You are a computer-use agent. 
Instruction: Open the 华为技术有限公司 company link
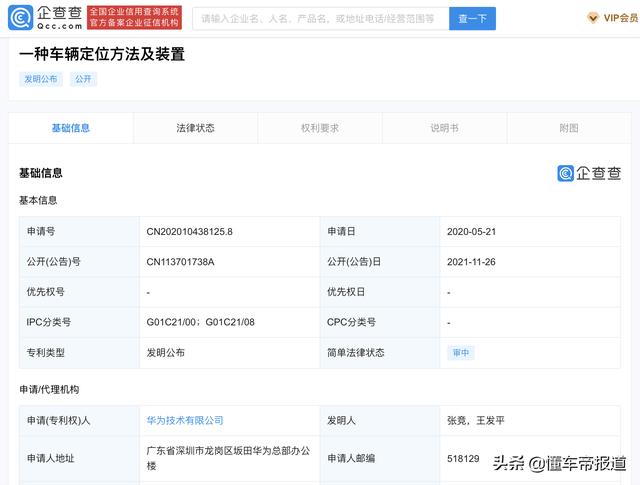pyautogui.click(x=185, y=420)
